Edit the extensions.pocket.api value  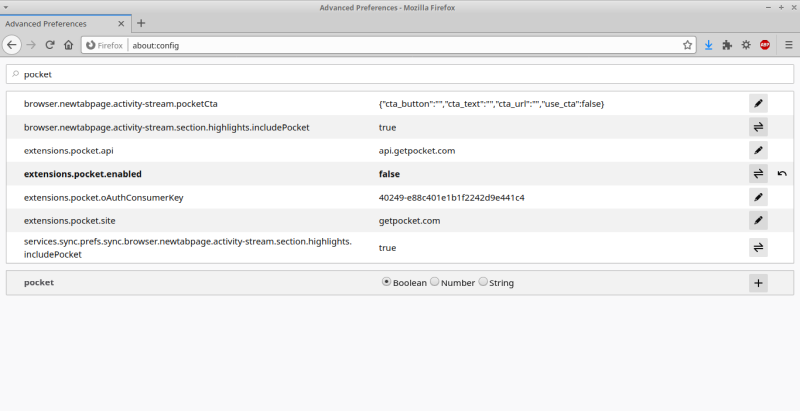click(758, 150)
